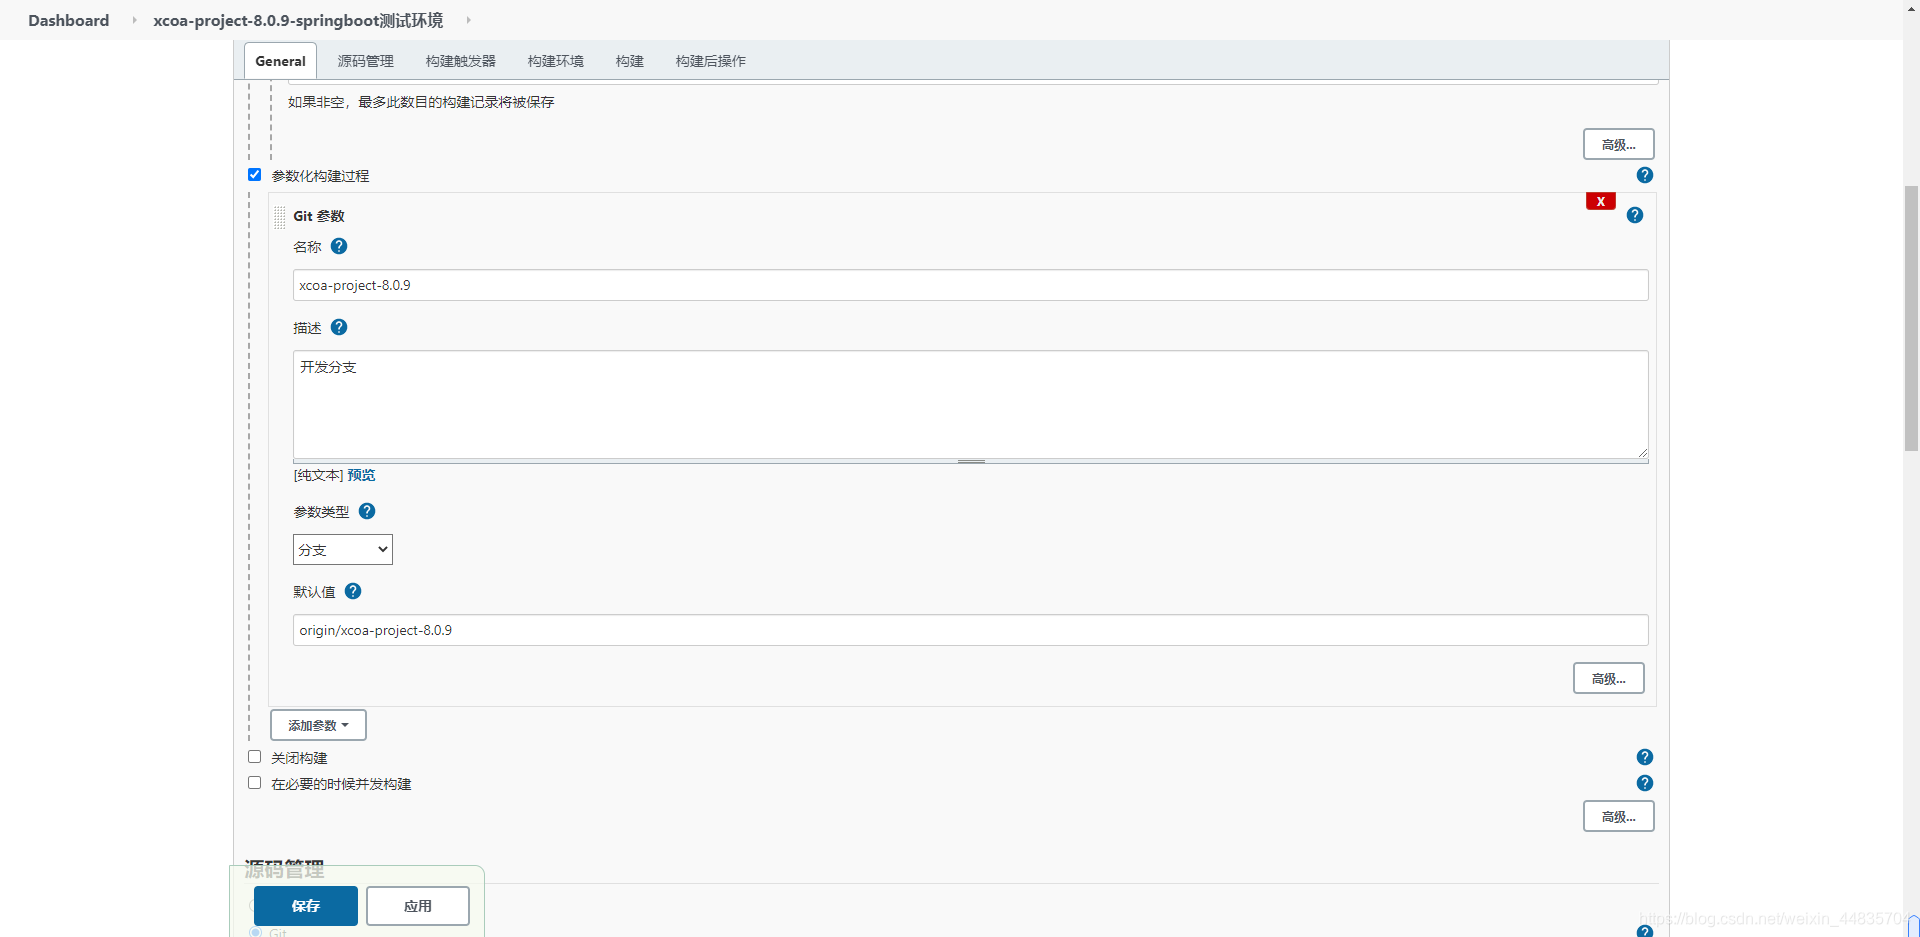This screenshot has width=1920, height=937.
Task: Click the [纯文本] label
Action: click(318, 475)
